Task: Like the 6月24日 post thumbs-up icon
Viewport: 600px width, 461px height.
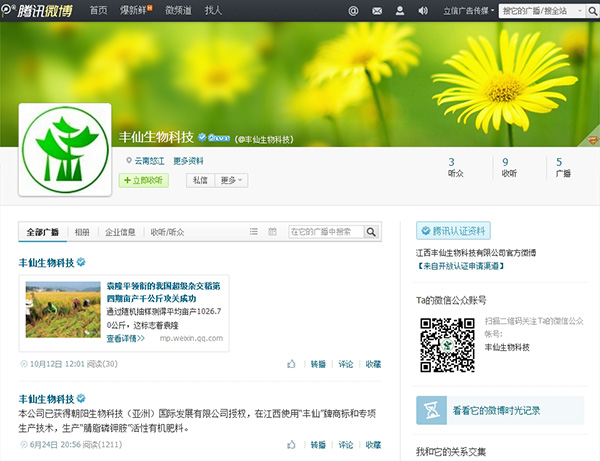Action: tap(291, 445)
